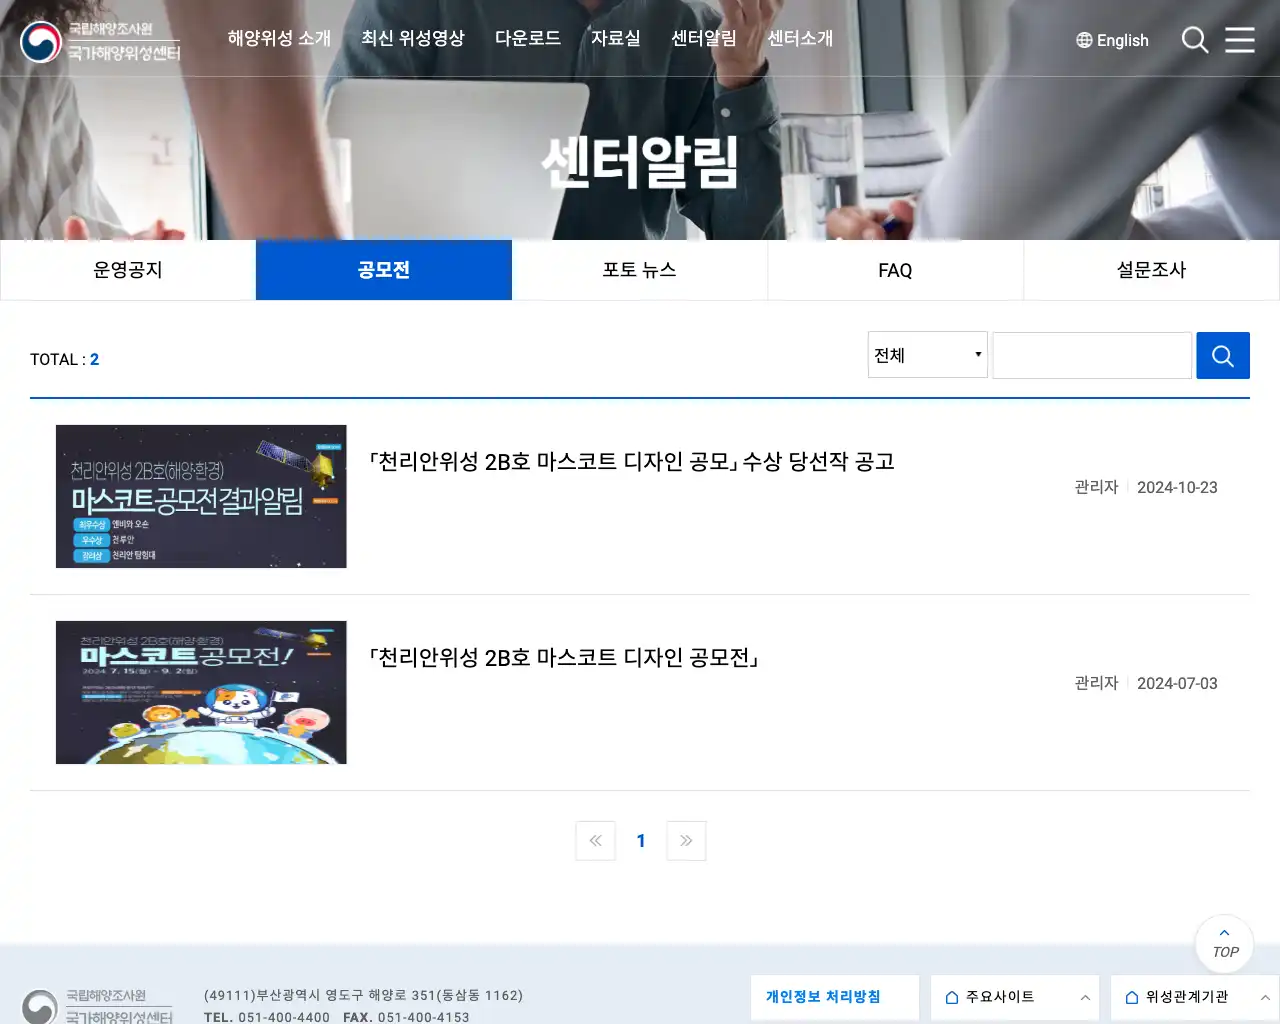Click the 국가해양위성센터 logo in header
Image resolution: width=1280 pixels, height=1024 pixels.
[100, 42]
